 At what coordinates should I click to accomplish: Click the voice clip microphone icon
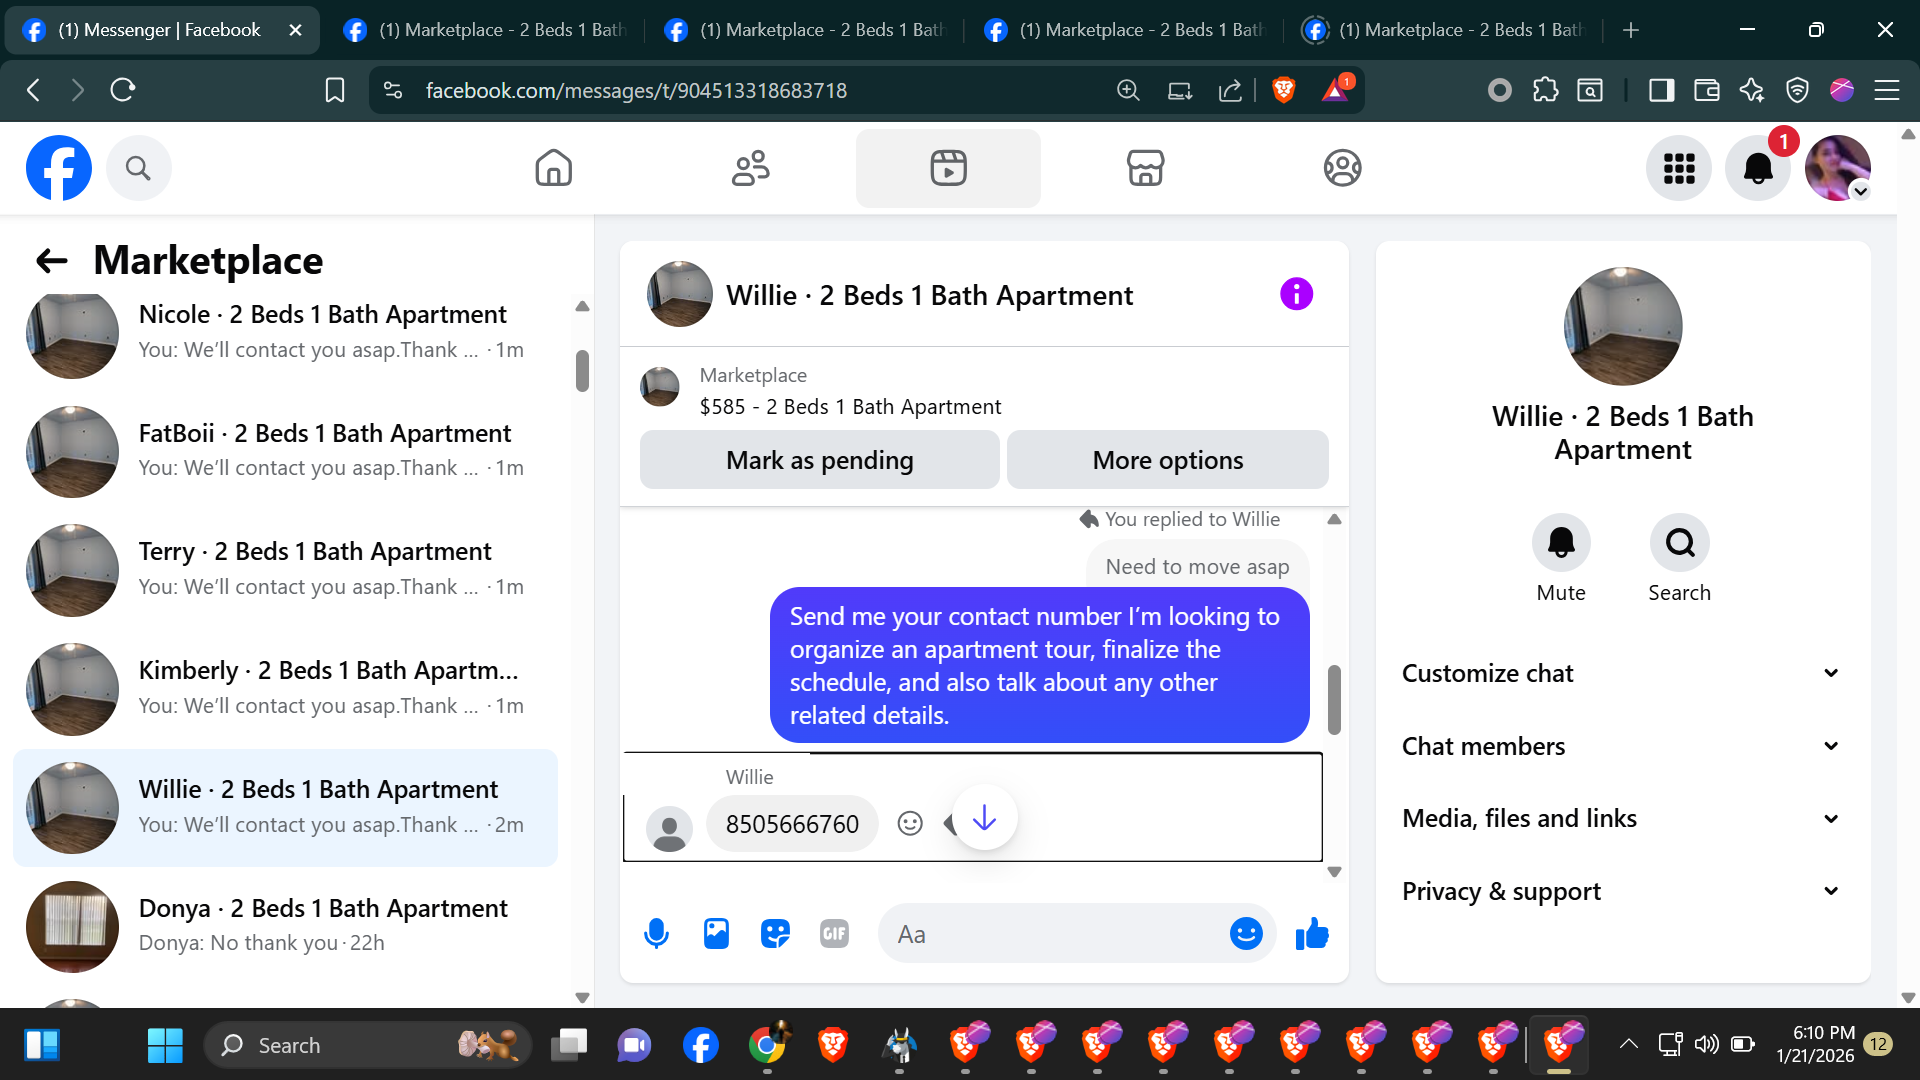pos(656,934)
